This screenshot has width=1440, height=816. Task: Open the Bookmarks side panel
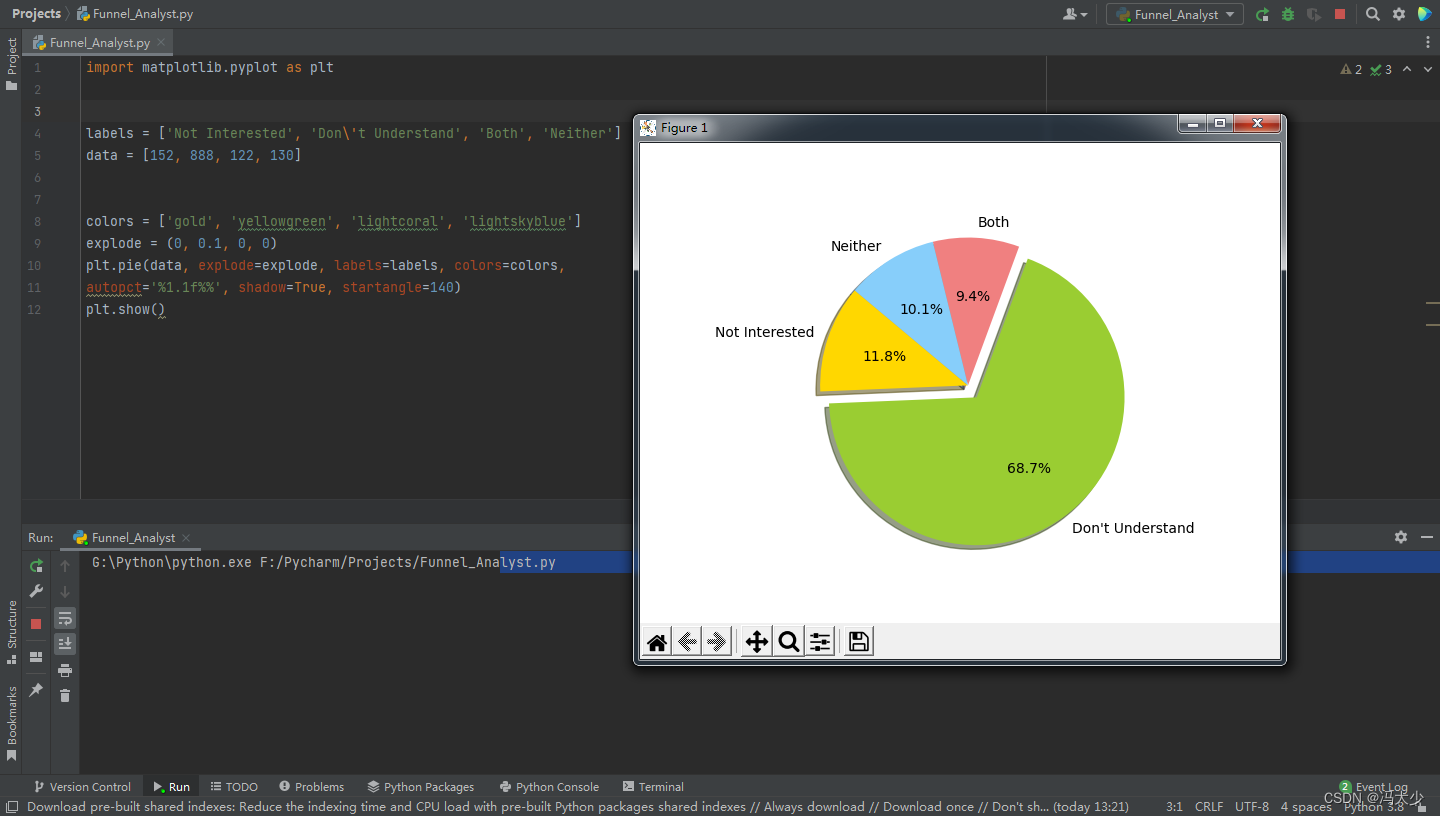(x=11, y=723)
